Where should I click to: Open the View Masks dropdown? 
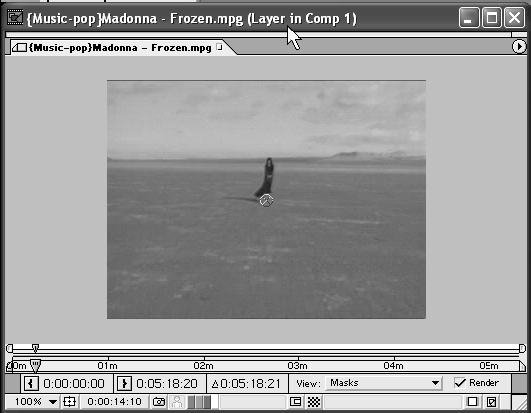(384, 383)
